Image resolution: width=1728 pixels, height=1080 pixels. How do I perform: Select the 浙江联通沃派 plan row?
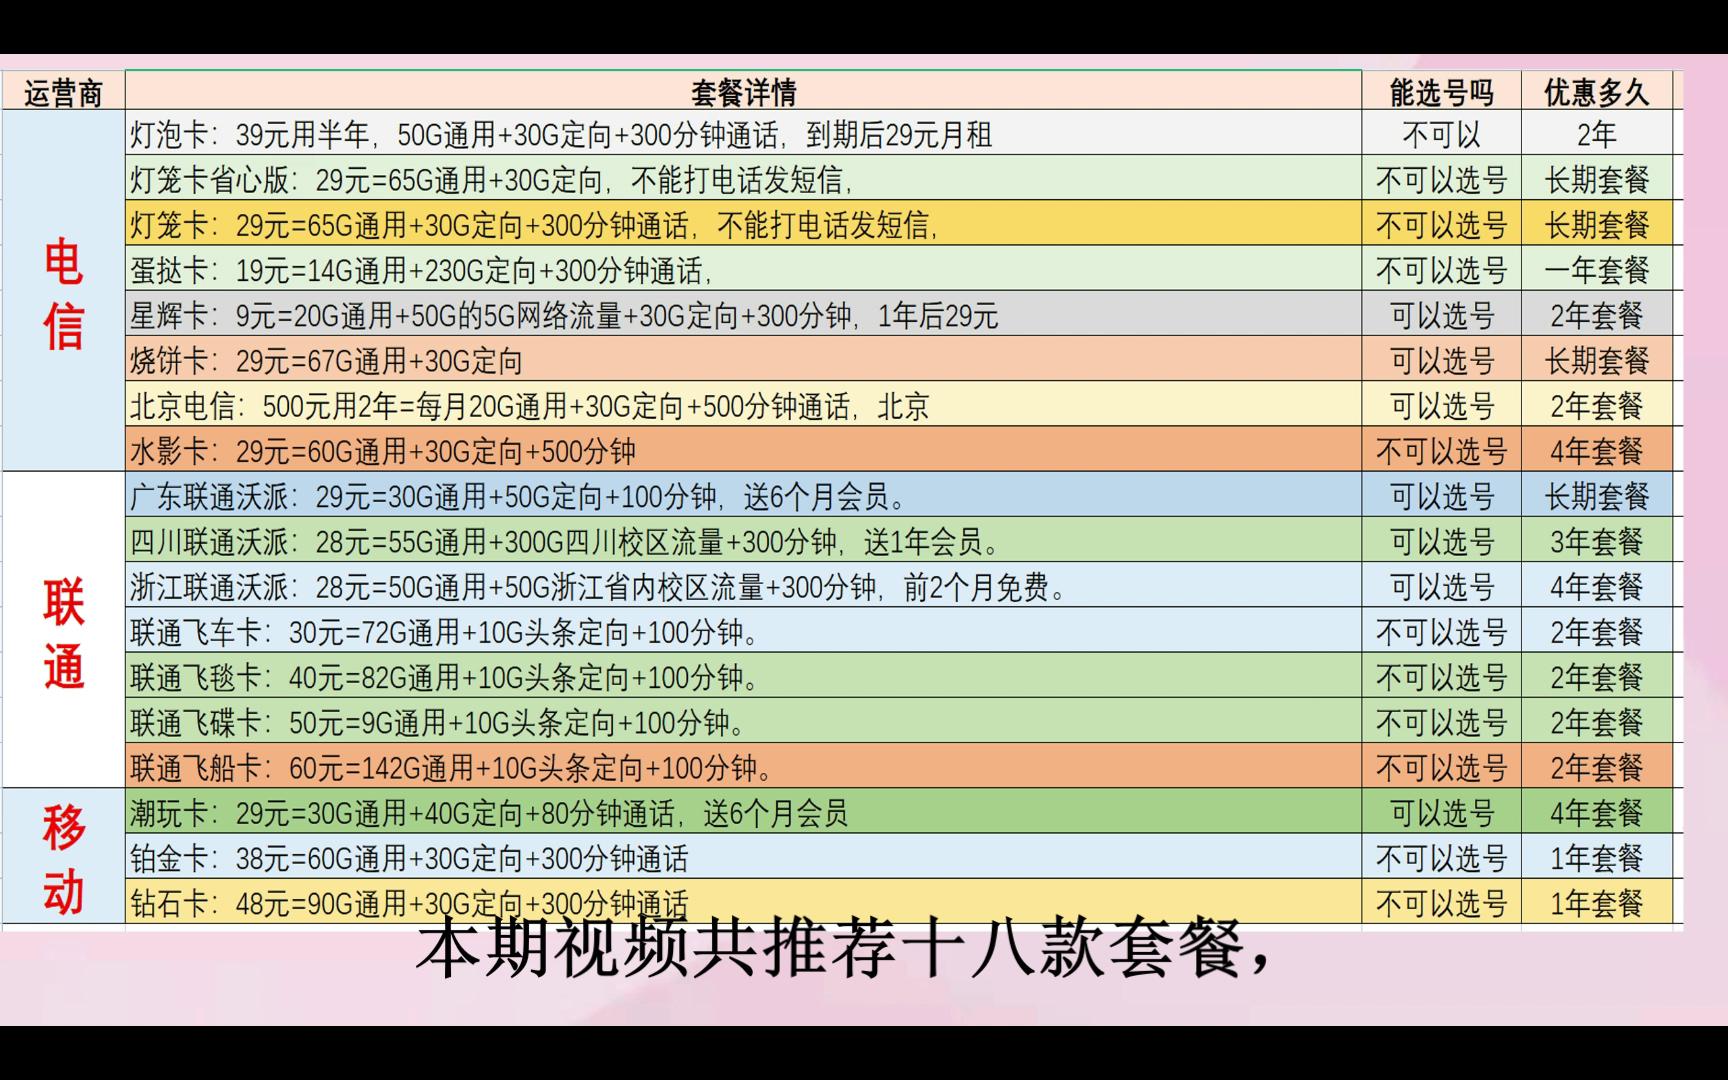743,586
